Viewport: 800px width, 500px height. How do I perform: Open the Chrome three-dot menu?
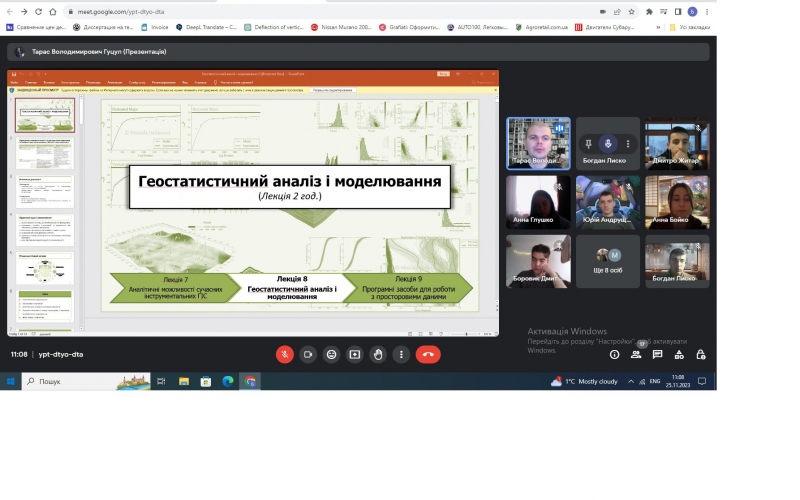(x=707, y=12)
